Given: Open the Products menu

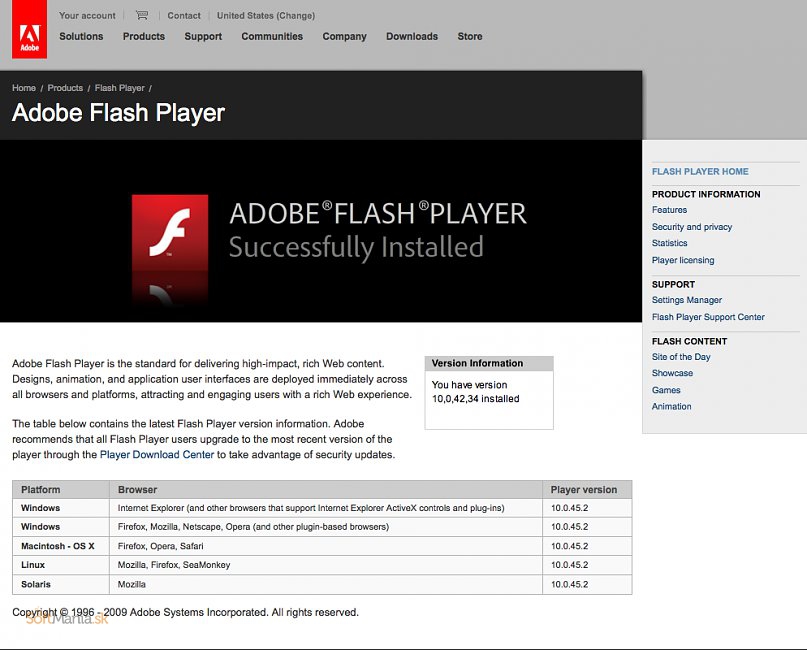Looking at the screenshot, I should coord(144,37).
